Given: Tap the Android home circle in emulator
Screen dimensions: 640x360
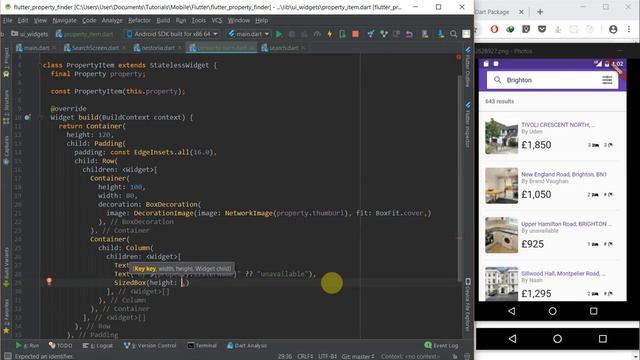Looking at the screenshot, I should 553,311.
